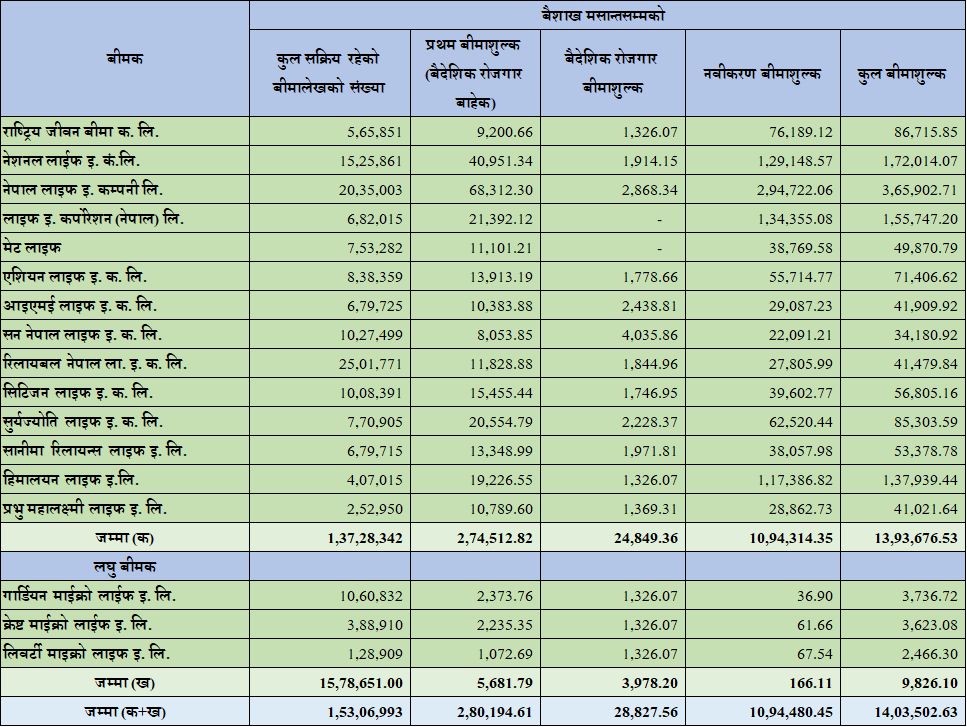Select the grand total renewal premium 10,94,480.45

(791, 713)
